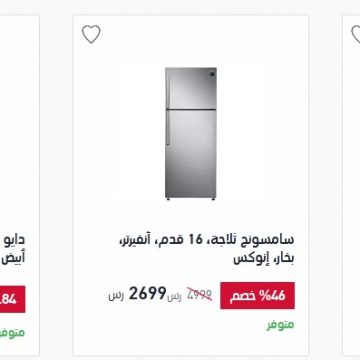Click the word إنوكس in product title
Image resolution: width=360 pixels, height=360 pixels.
tap(247, 259)
